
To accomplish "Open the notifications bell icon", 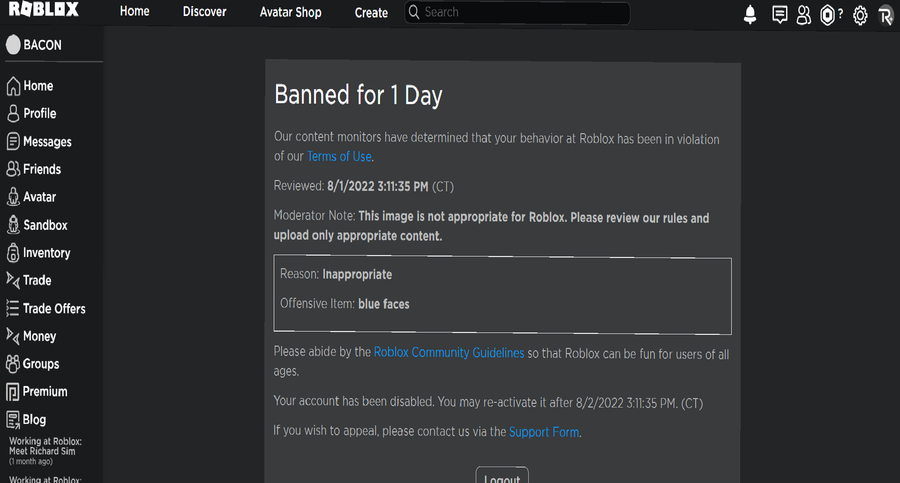I will (750, 14).
